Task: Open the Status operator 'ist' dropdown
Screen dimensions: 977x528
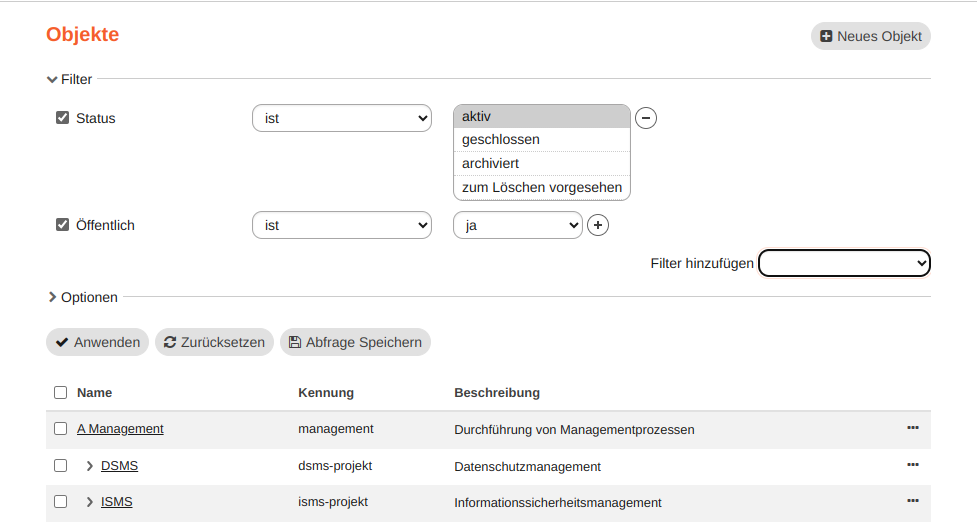Action: [x=341, y=118]
